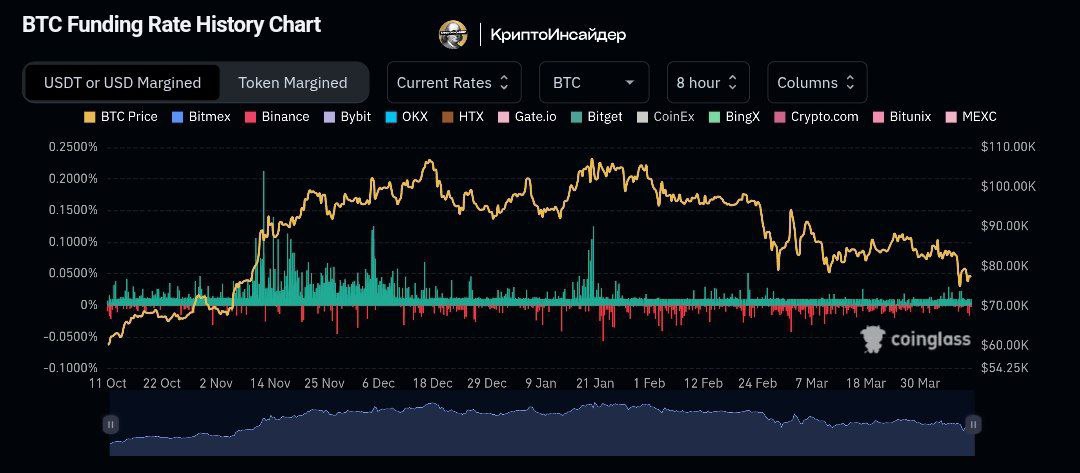Toggle the Bitget legend series
Image resolution: width=1080 pixels, height=473 pixels.
click(x=596, y=116)
